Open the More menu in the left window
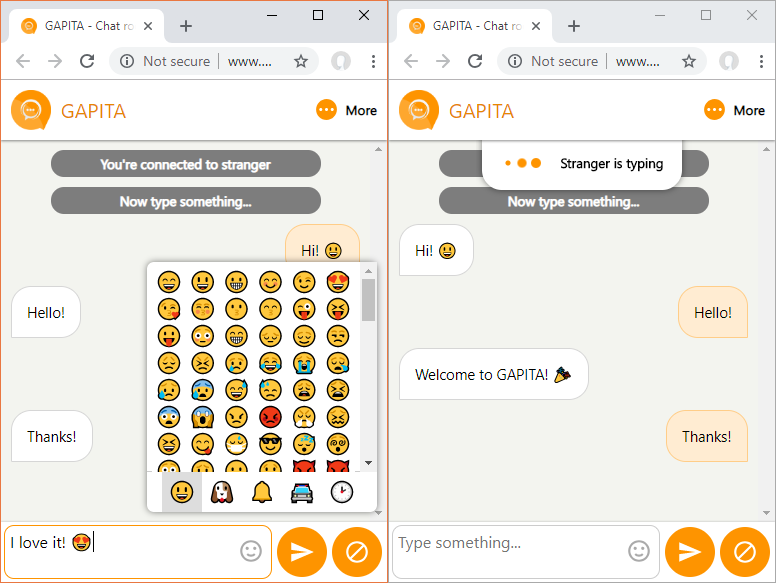The width and height of the screenshot is (776, 583). pos(346,110)
